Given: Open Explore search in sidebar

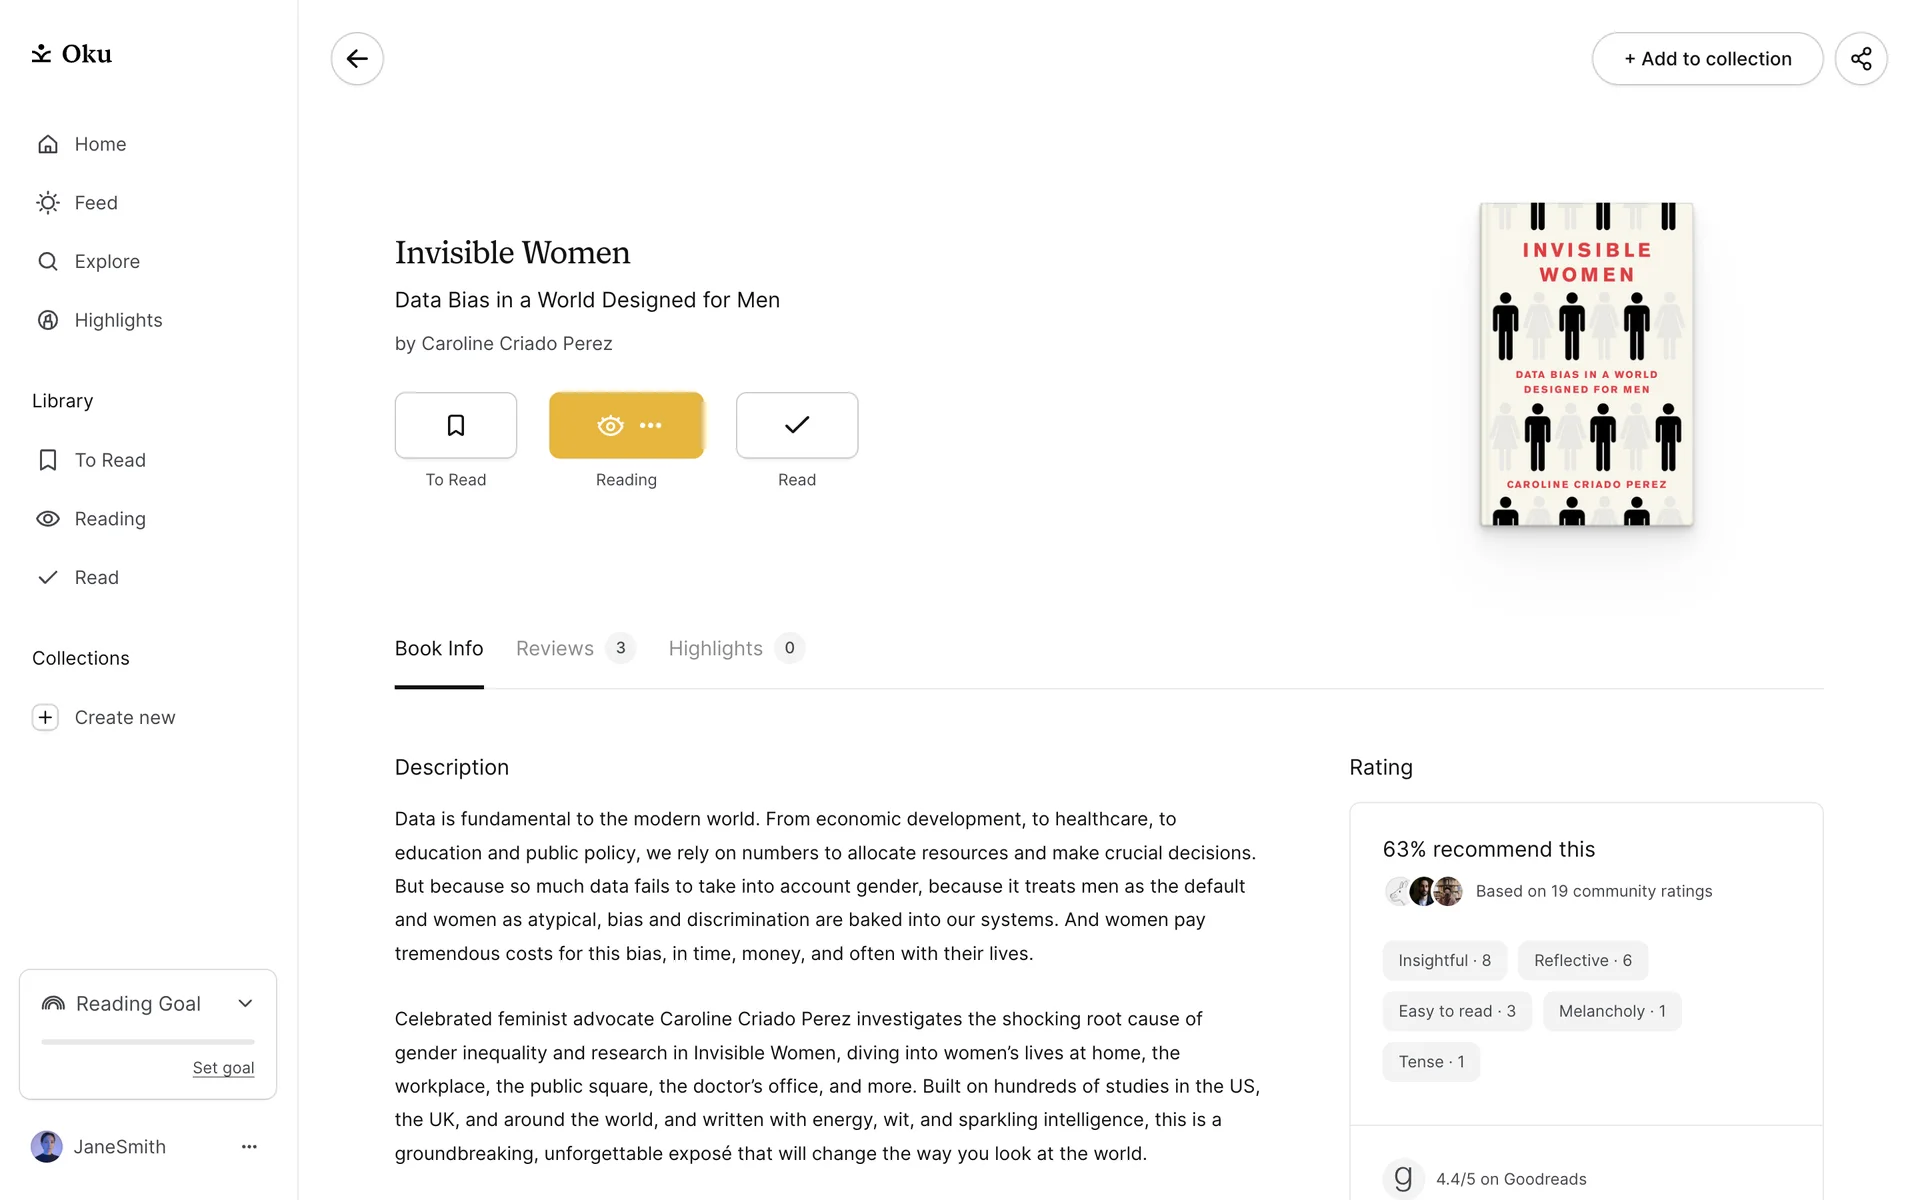Looking at the screenshot, I should [x=106, y=262].
